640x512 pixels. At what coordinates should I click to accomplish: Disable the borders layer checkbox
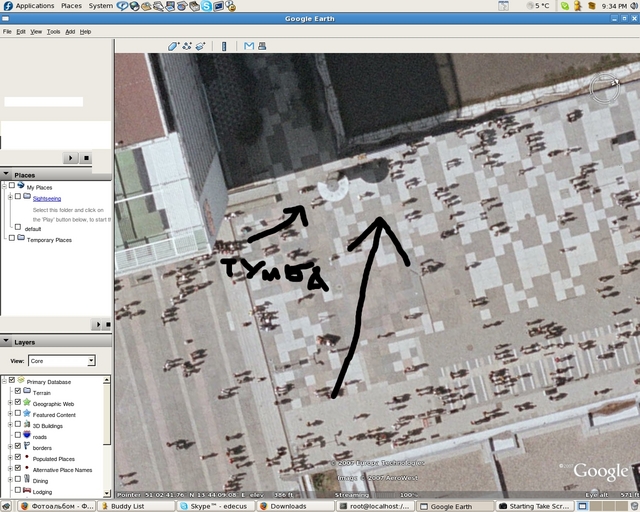click(x=18, y=446)
